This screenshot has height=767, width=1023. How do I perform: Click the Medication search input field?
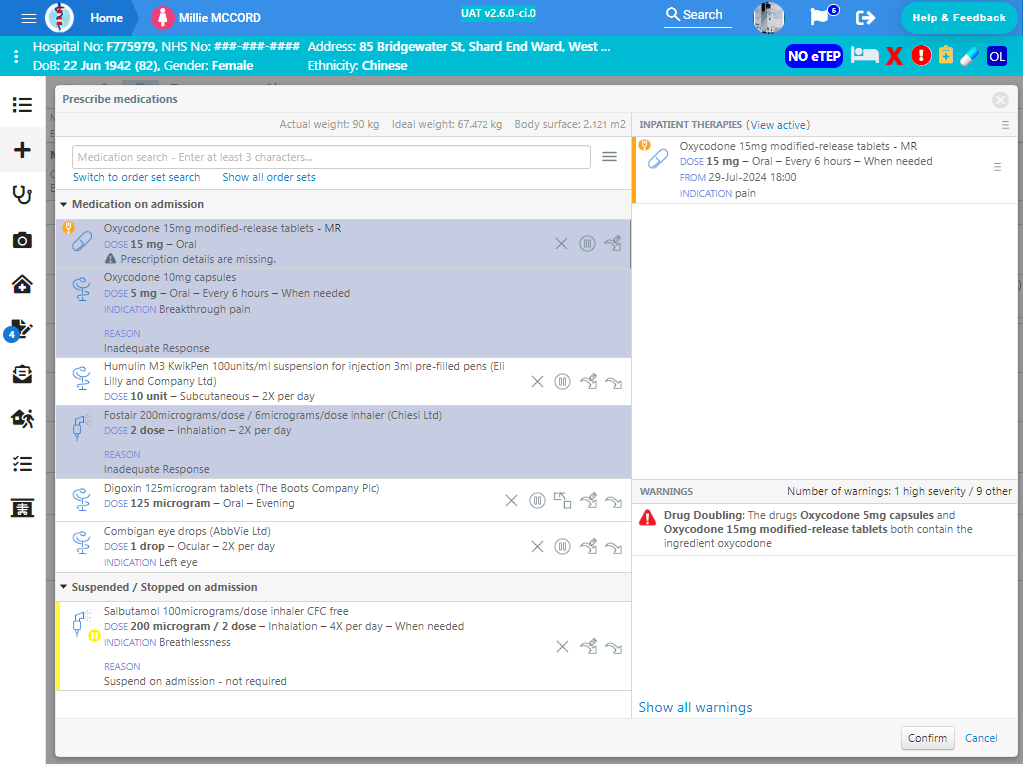pos(331,157)
